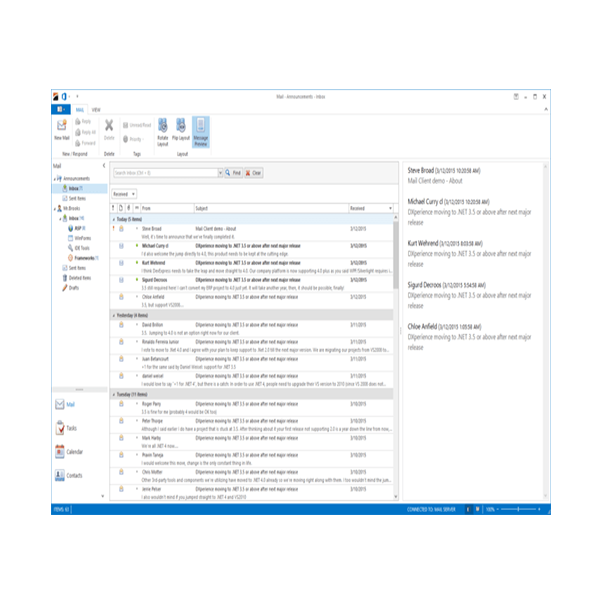
Task: Collapse the Tuesday group
Action: pyautogui.click(x=114, y=394)
